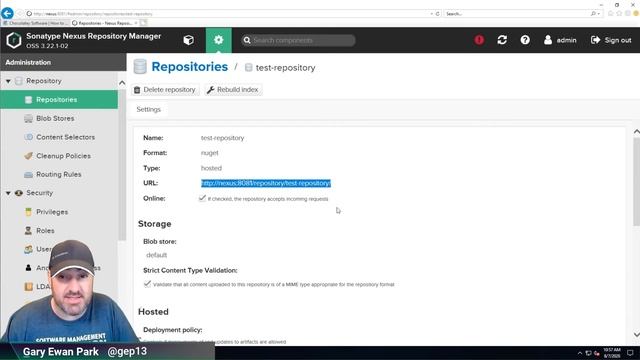Screen dimensions: 640x360
Task: Click the name value test-repository
Action: click(x=222, y=138)
